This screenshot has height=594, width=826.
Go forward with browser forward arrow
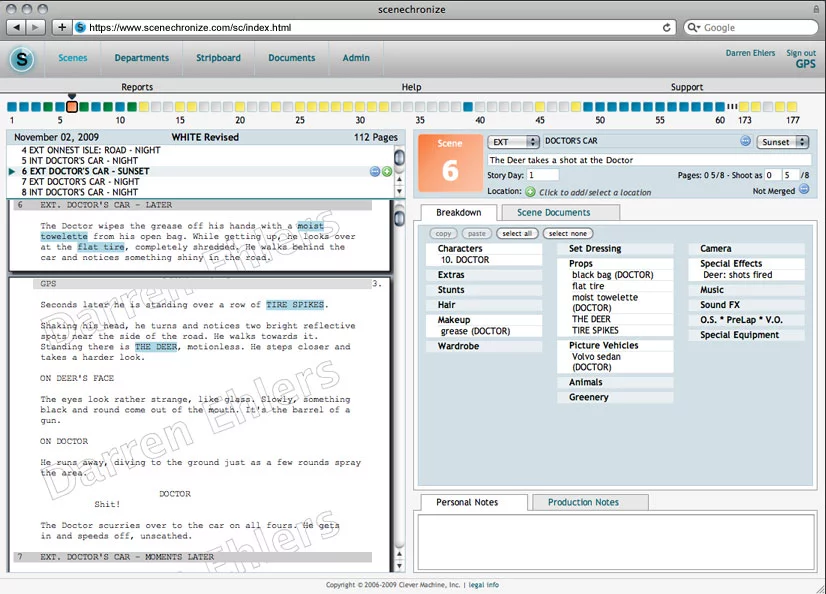click(x=35, y=27)
